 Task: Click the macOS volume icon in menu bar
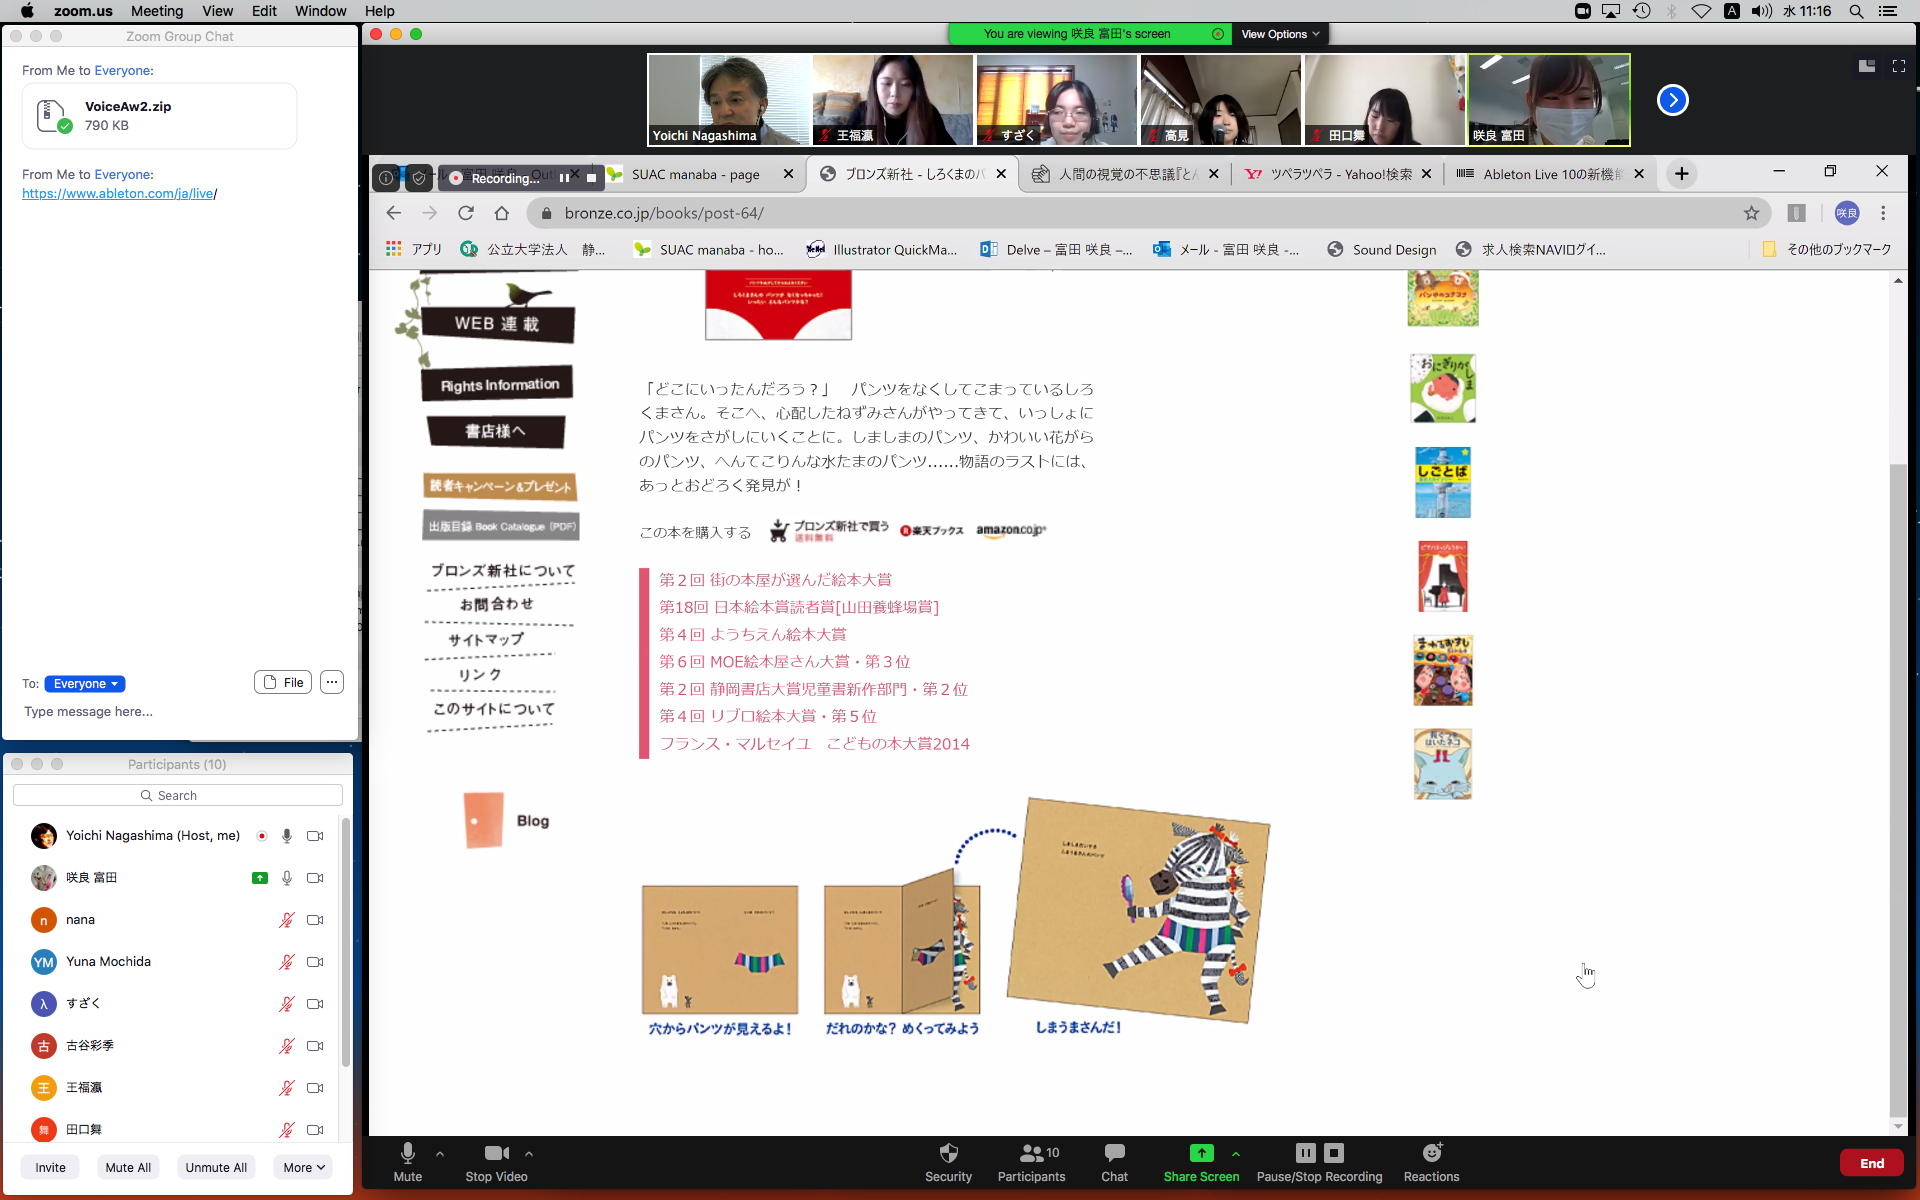[x=1762, y=11]
